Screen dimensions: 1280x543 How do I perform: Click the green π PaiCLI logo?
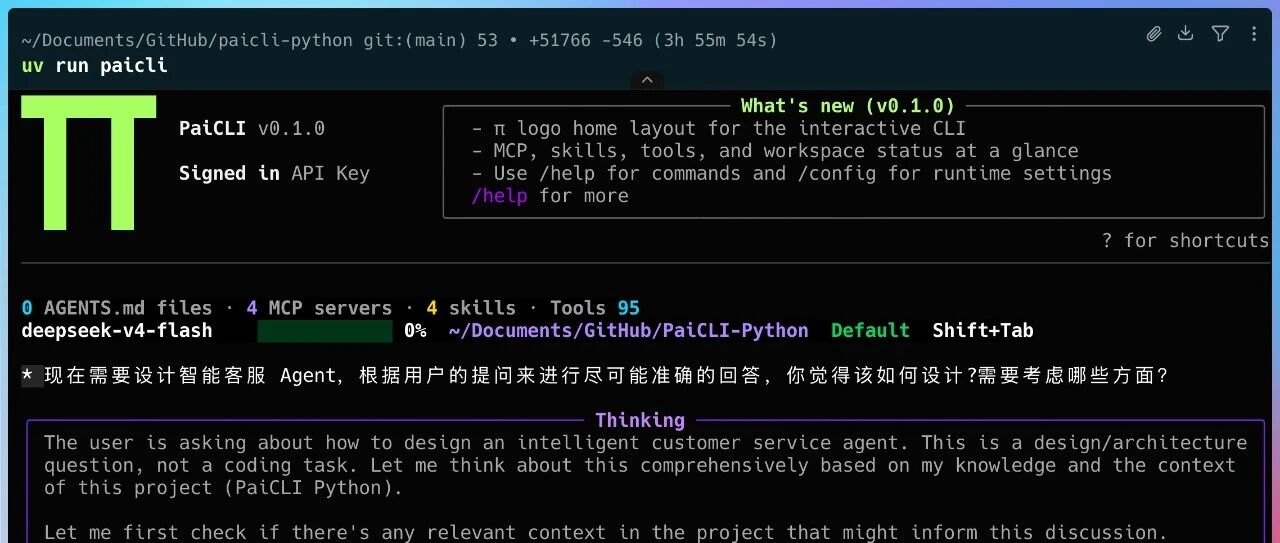[90, 163]
